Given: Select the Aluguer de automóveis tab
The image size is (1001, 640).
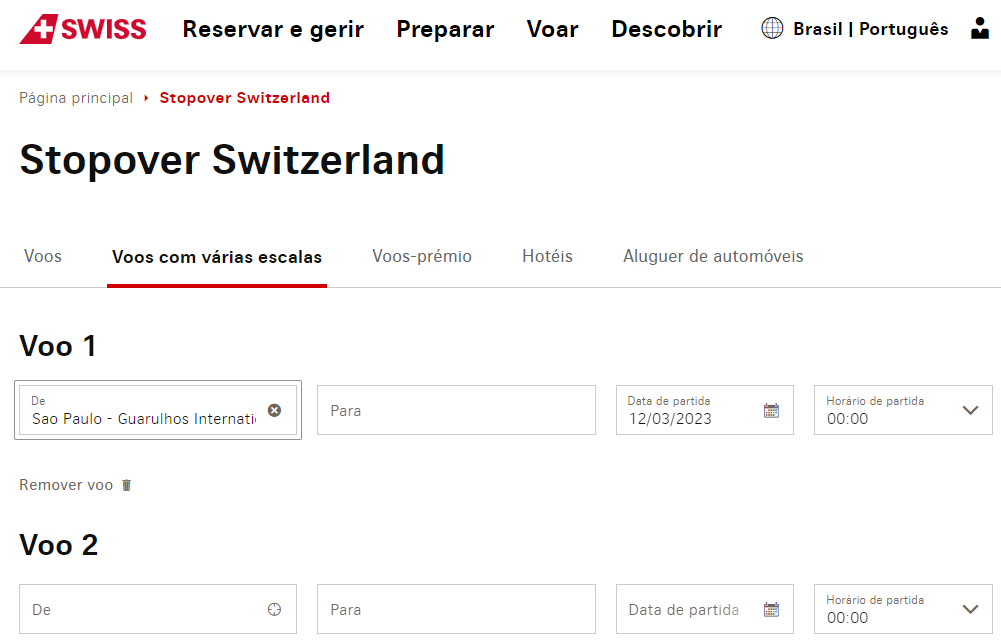Looking at the screenshot, I should (713, 256).
